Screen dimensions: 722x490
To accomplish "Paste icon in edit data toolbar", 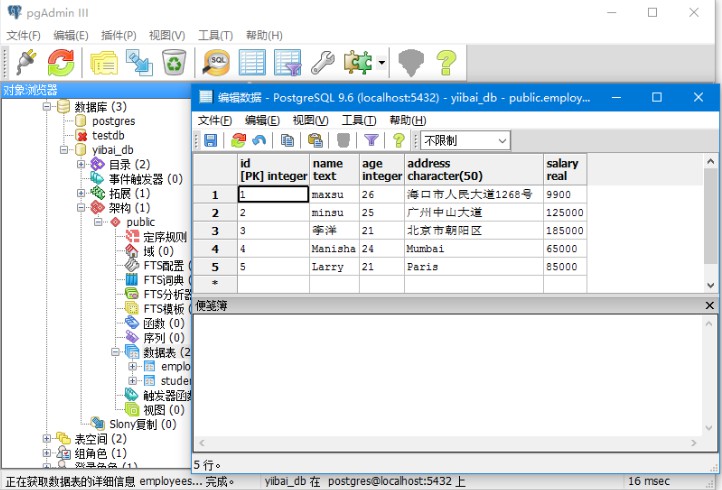I will tap(315, 140).
